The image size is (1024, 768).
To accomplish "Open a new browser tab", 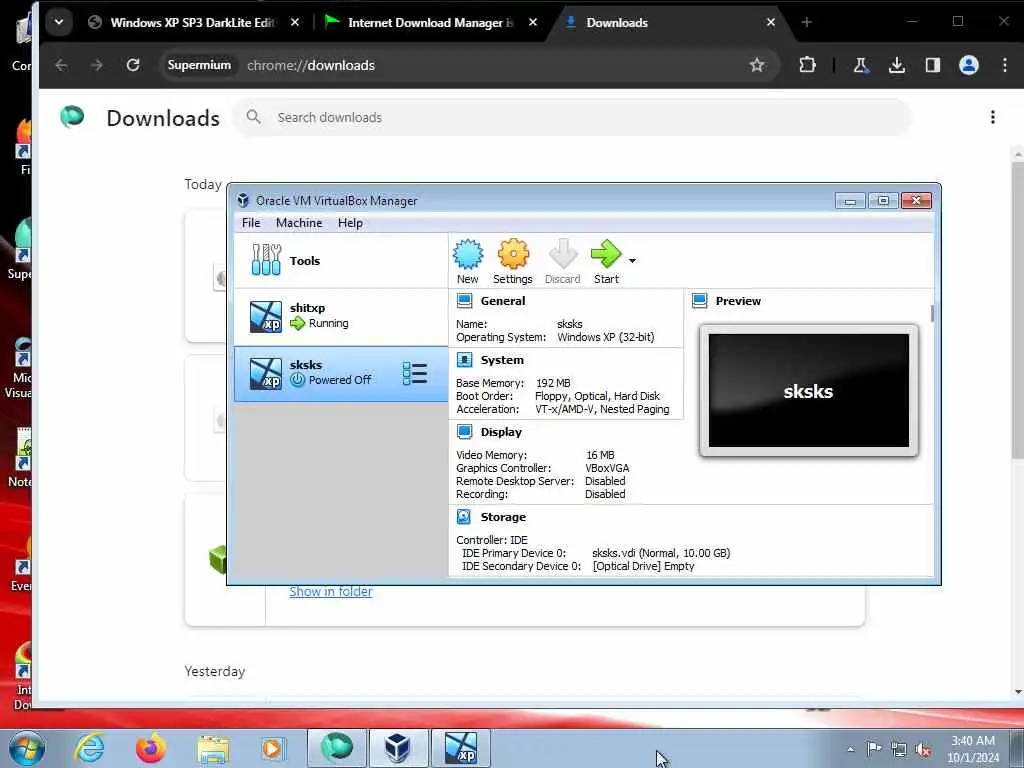I will tap(807, 22).
